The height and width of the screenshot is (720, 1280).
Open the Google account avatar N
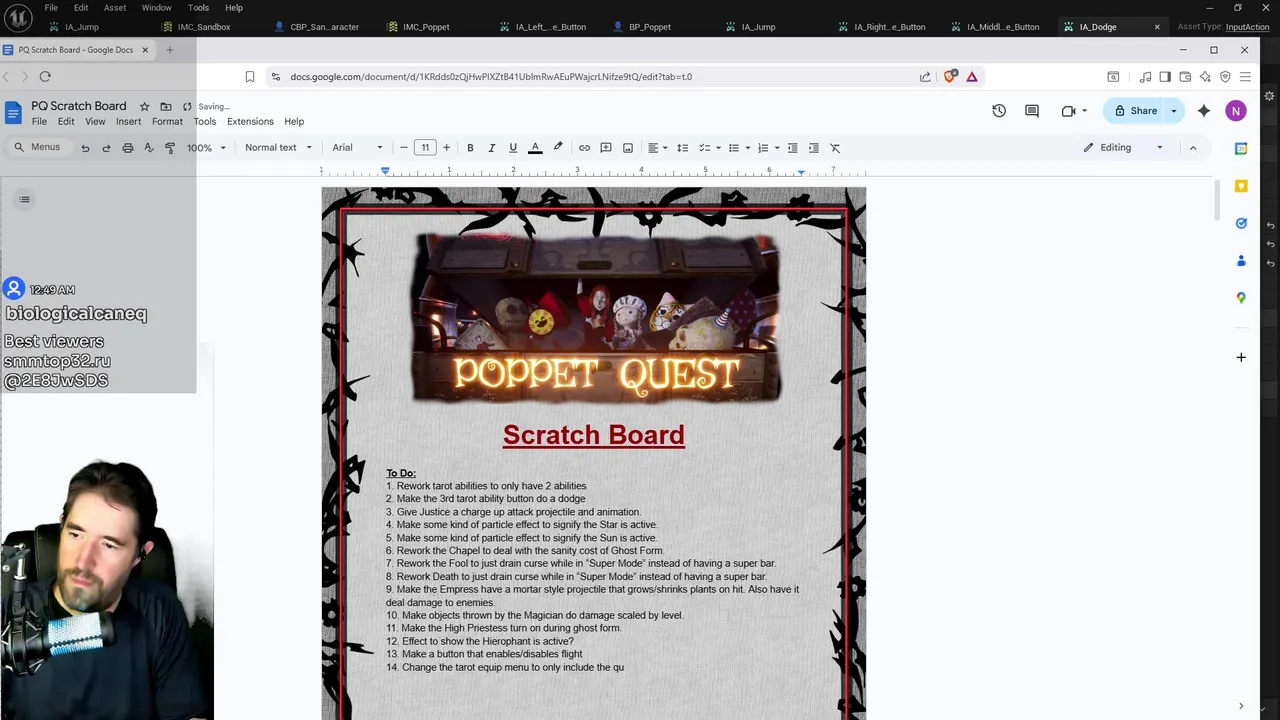(x=1236, y=111)
